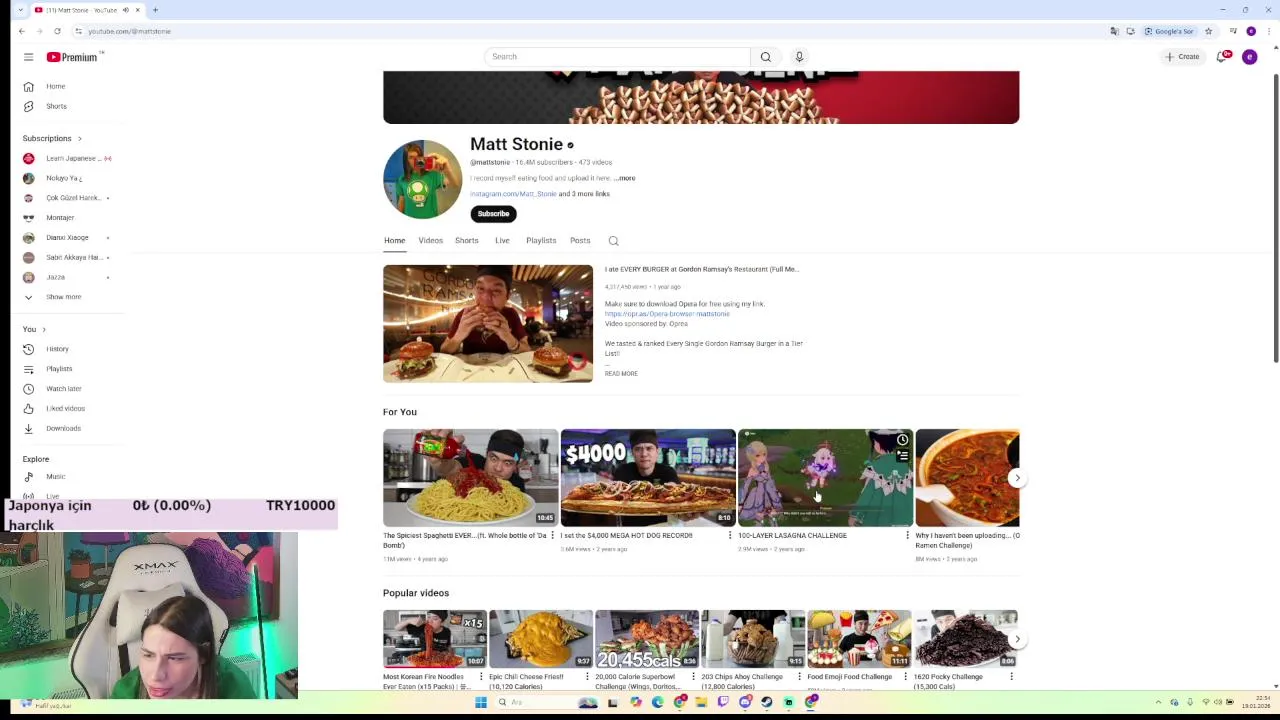This screenshot has height=720, width=1280.
Task: Open the Epic Chili Cheese Fries thumbnail
Action: [x=541, y=639]
